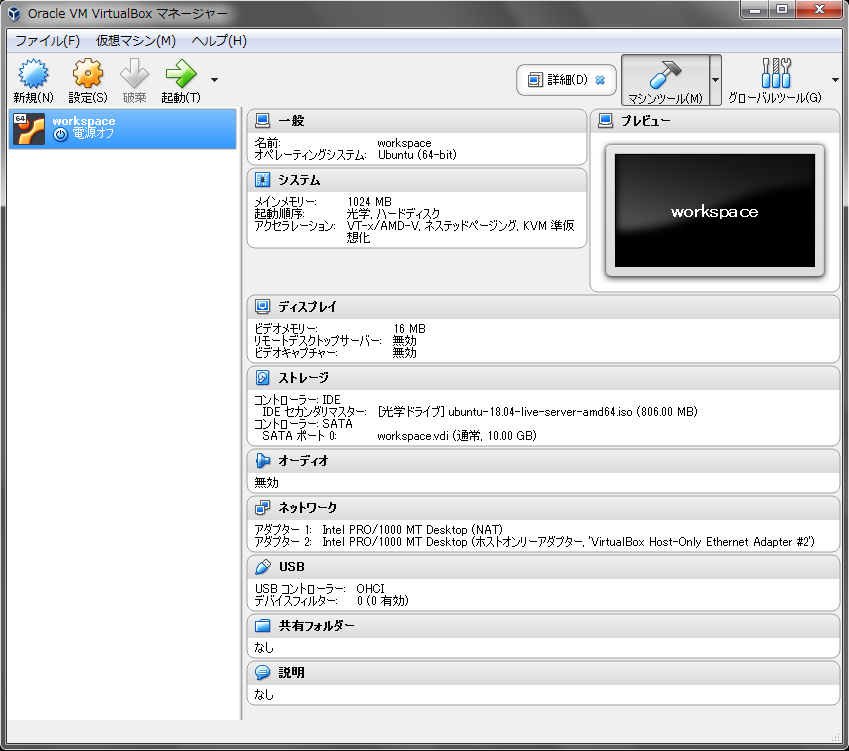Click the OHCI USB controller value
Image resolution: width=849 pixels, height=751 pixels.
(x=370, y=589)
